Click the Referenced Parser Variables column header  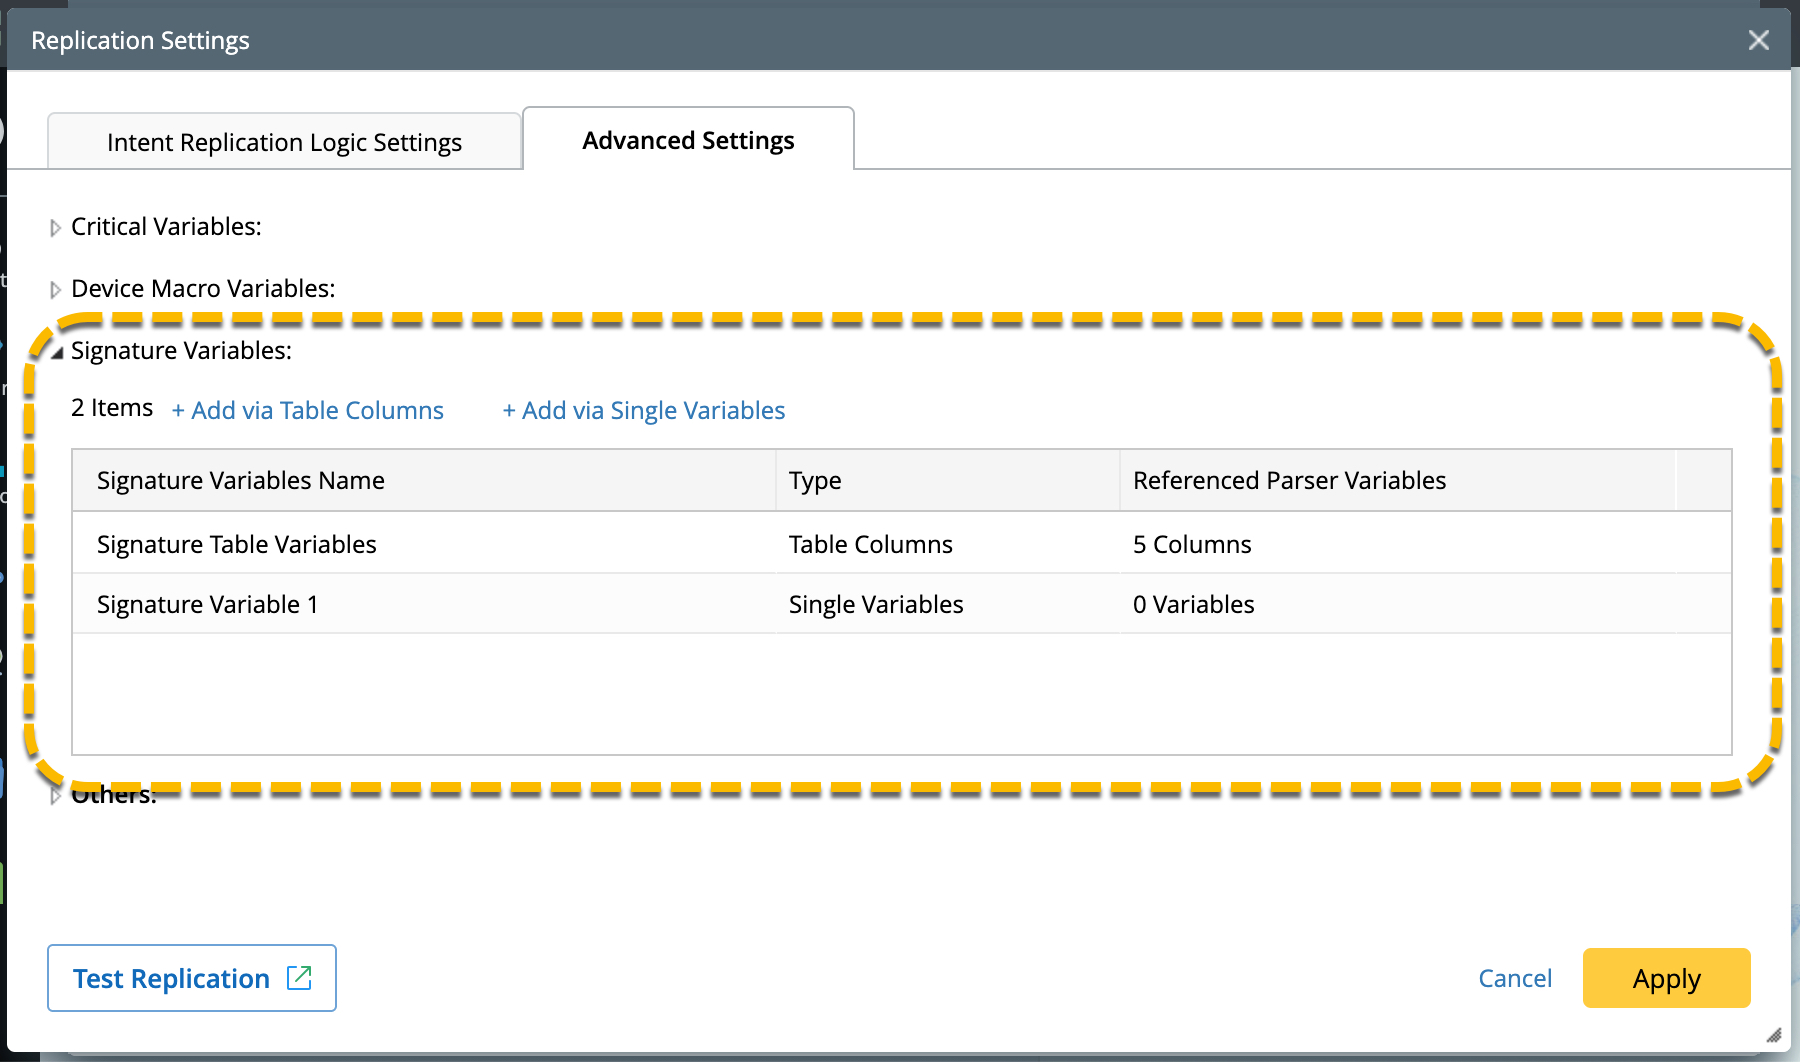[1289, 481]
